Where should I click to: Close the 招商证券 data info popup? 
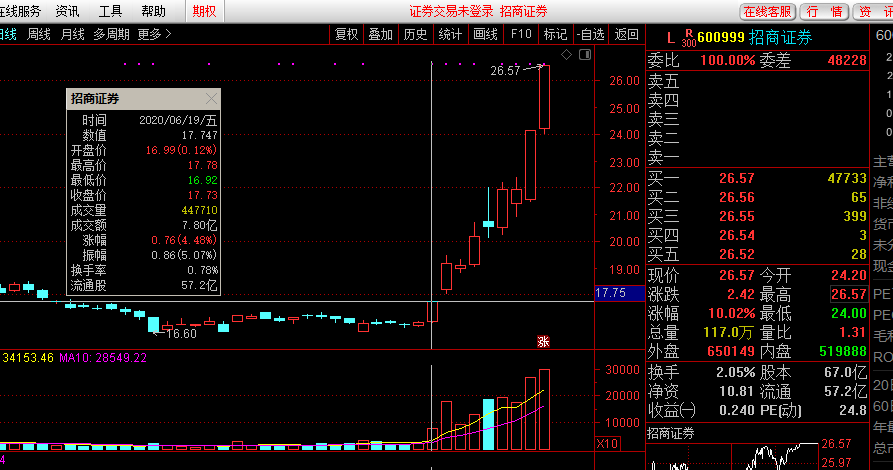coord(211,99)
